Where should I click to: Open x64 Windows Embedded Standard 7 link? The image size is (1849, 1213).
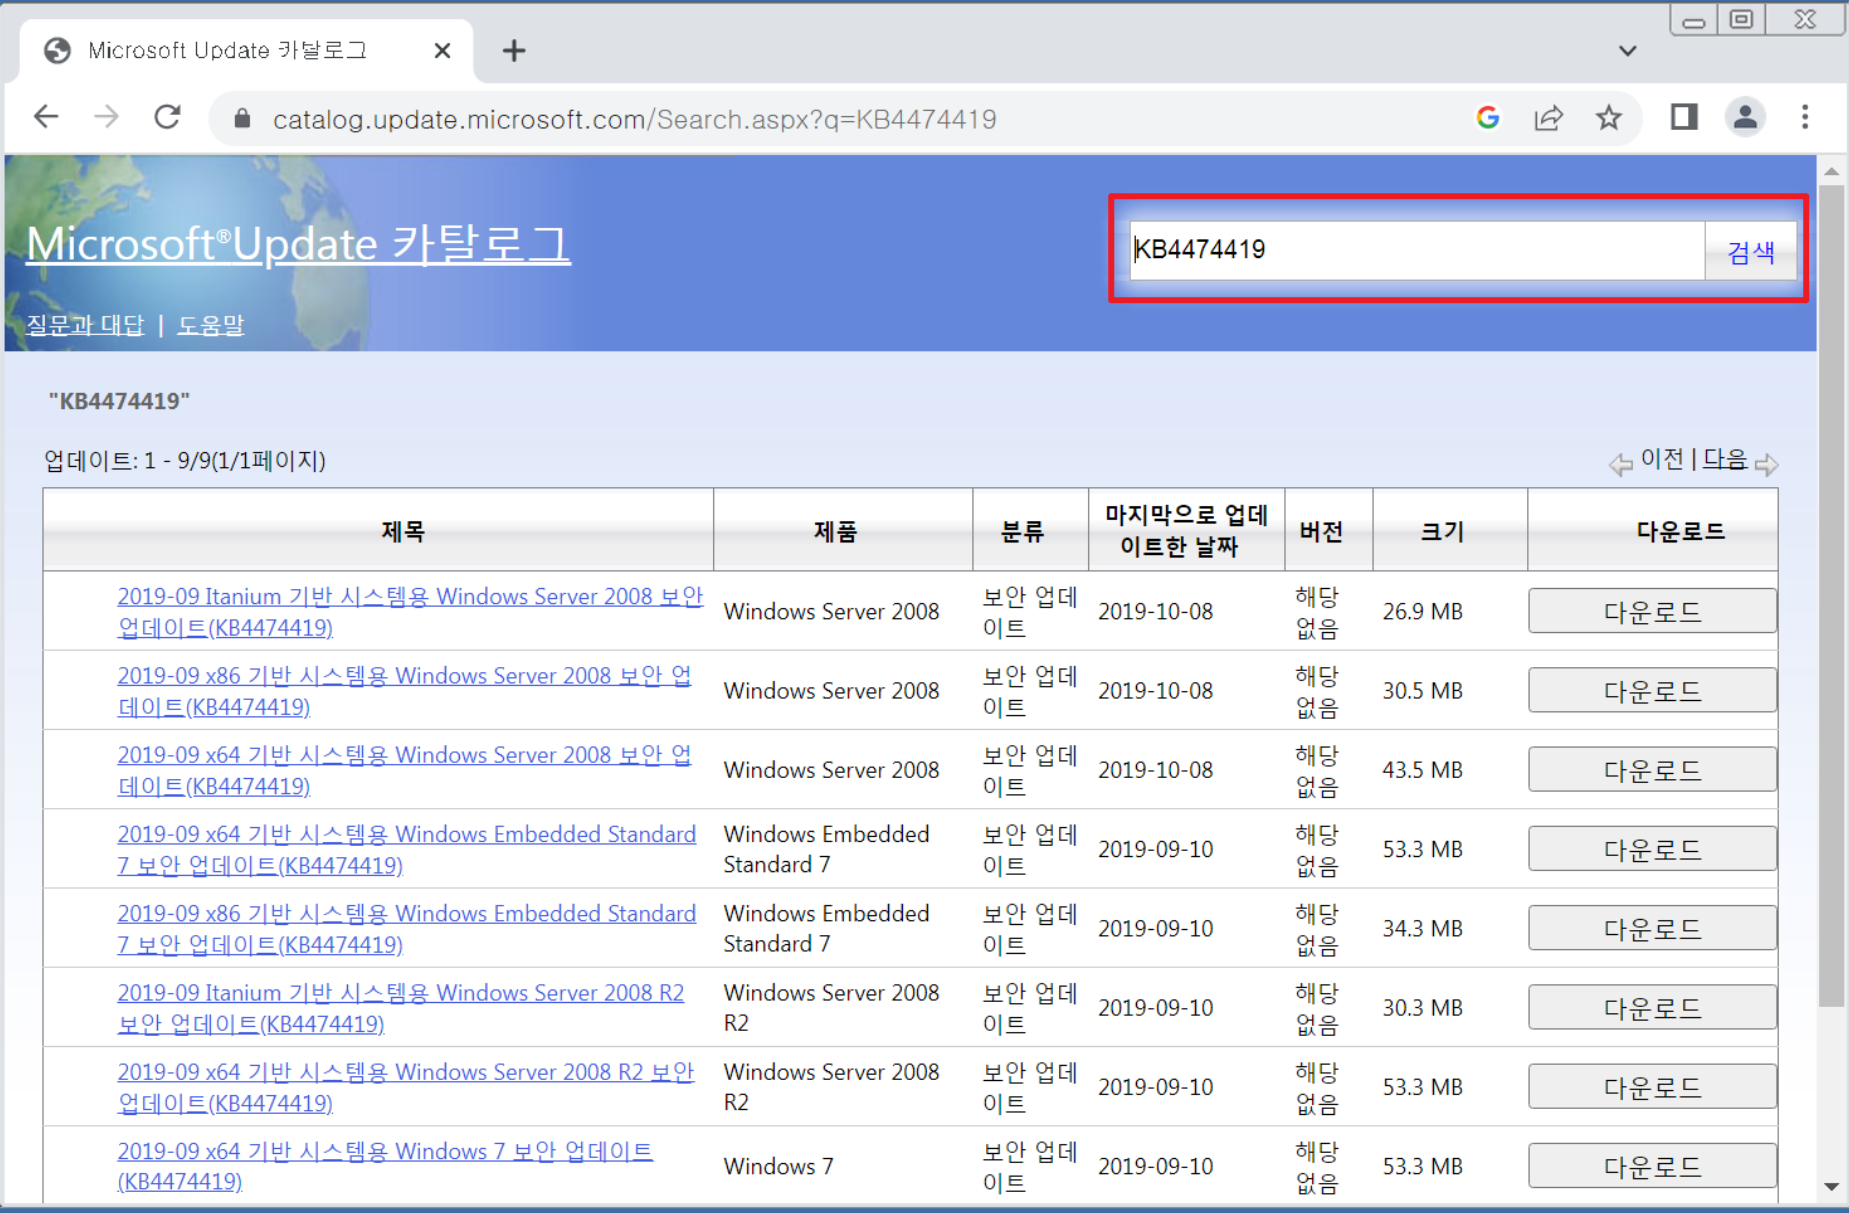(406, 849)
